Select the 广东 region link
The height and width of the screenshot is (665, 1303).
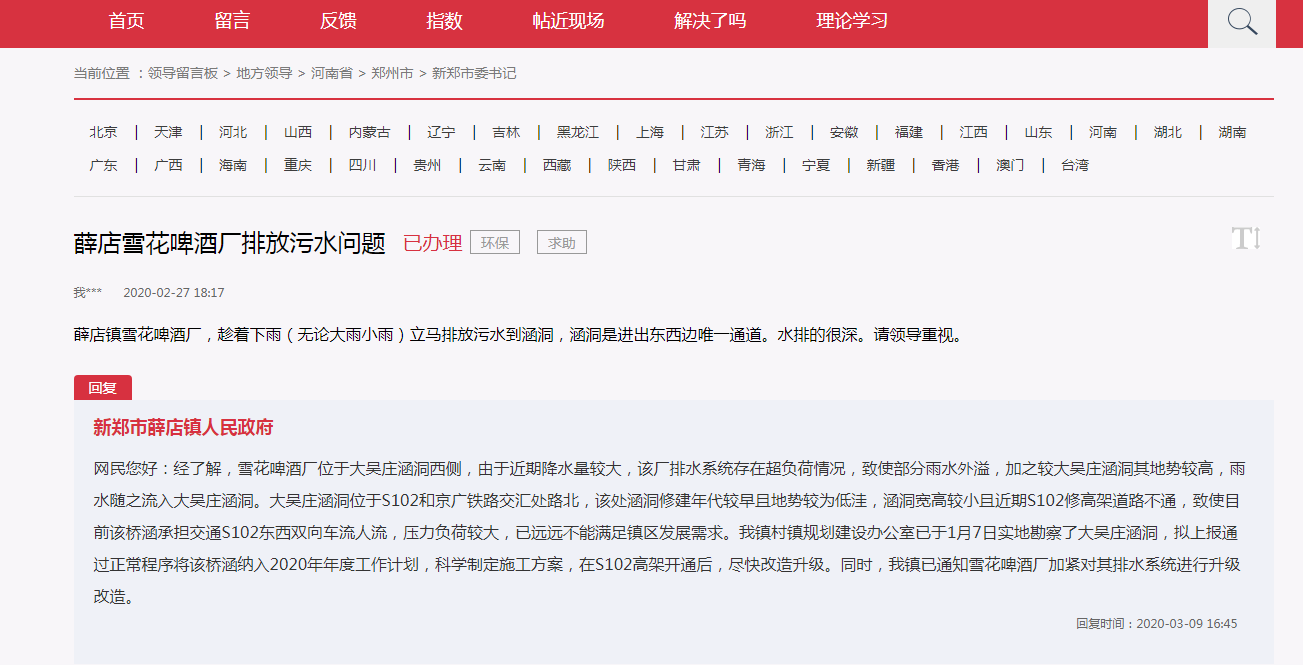point(103,165)
